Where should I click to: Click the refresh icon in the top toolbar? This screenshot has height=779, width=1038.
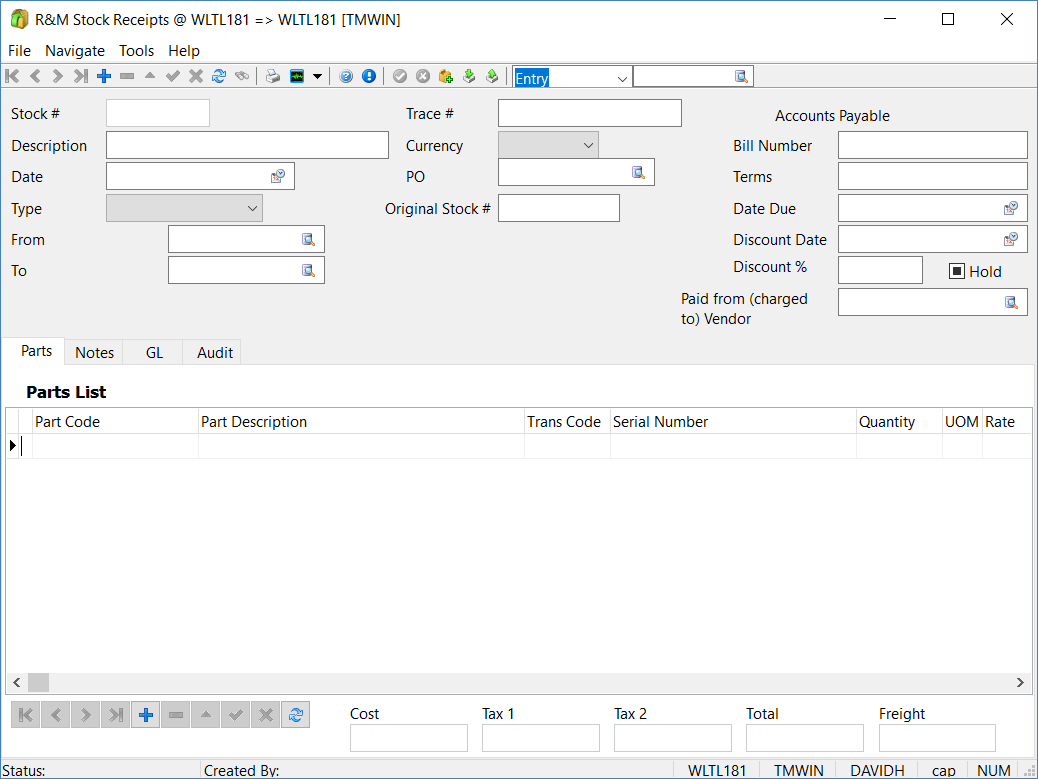[219, 77]
